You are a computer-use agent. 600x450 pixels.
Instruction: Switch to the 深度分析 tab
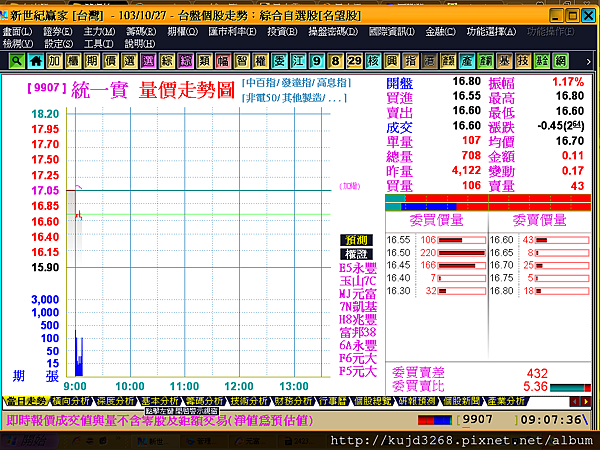pos(116,401)
